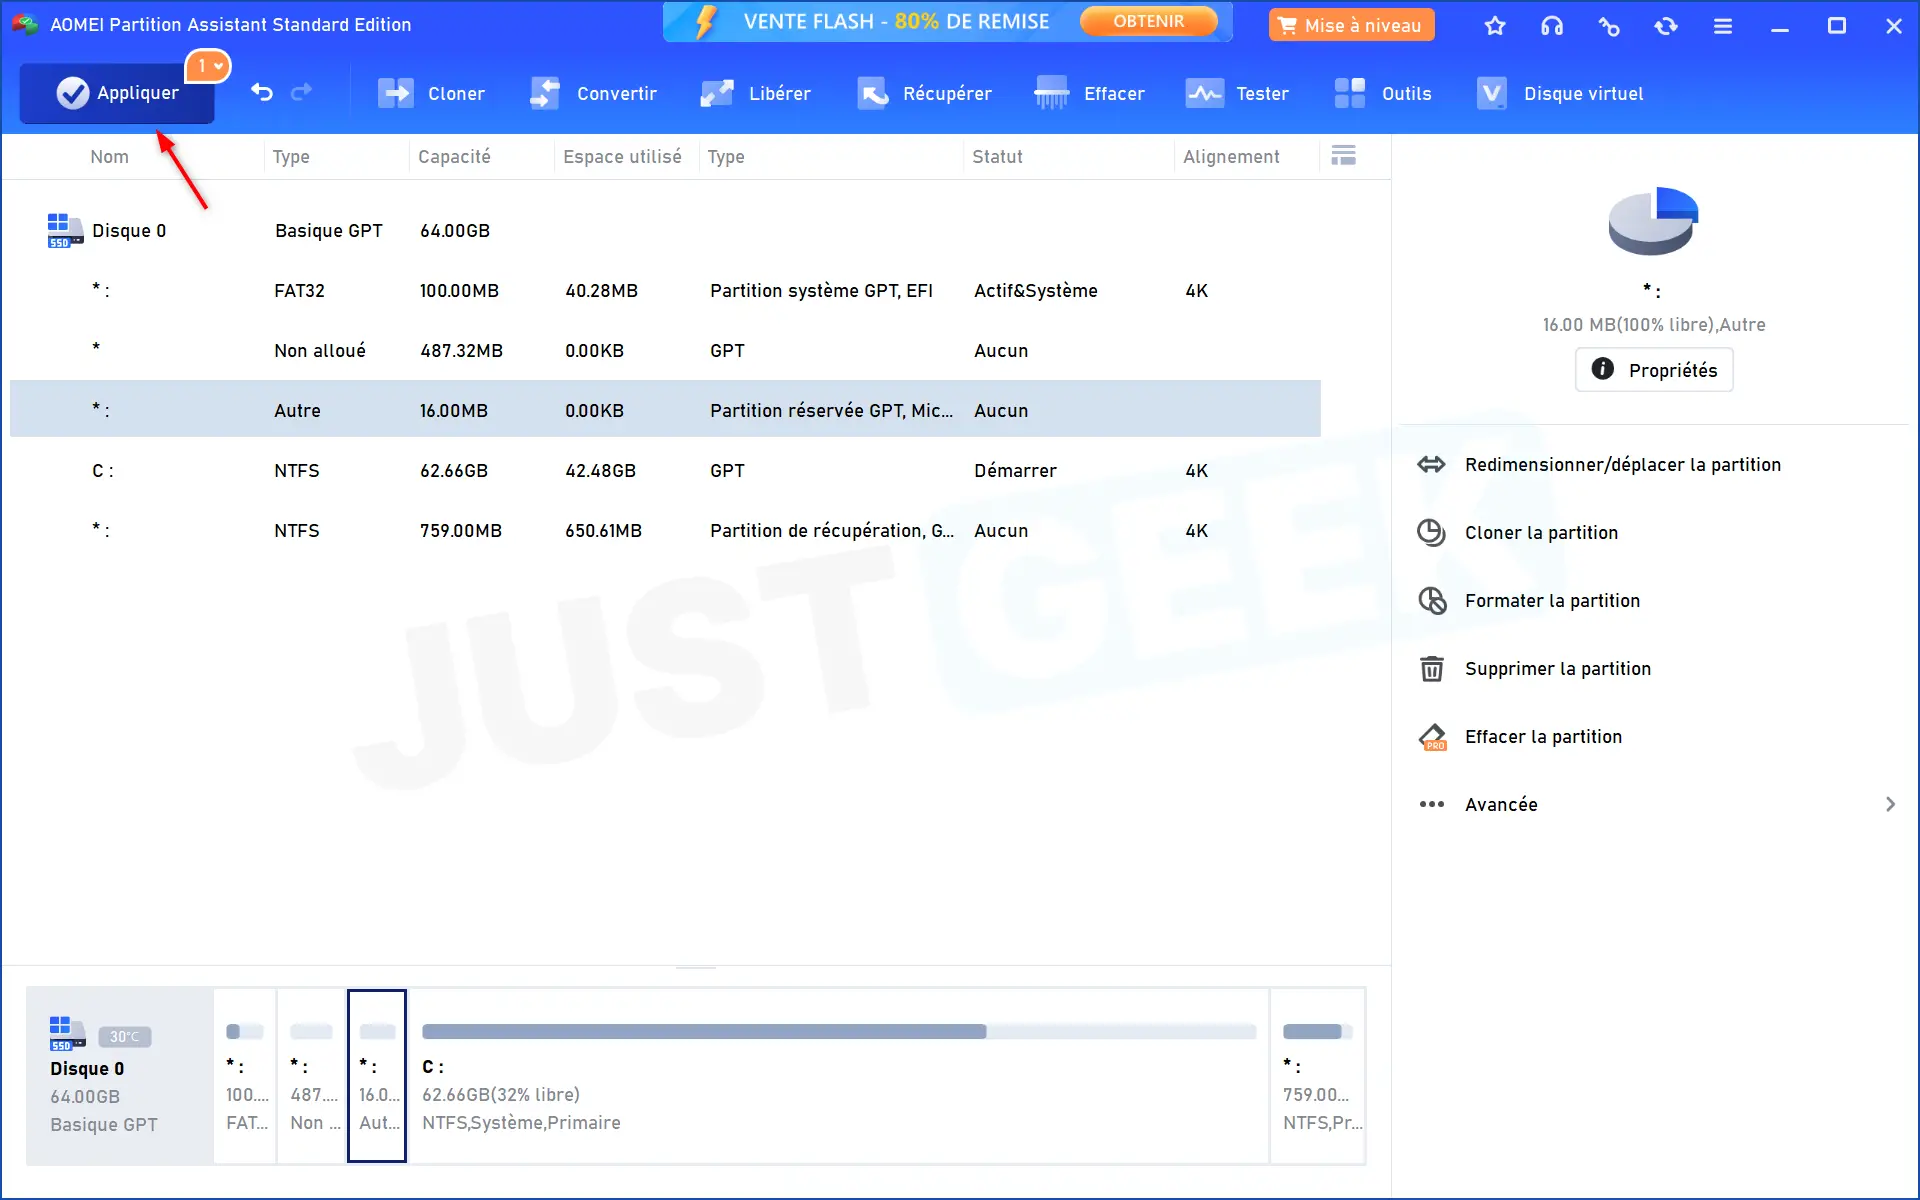Click Cloner la partition

pyautogui.click(x=1541, y=533)
